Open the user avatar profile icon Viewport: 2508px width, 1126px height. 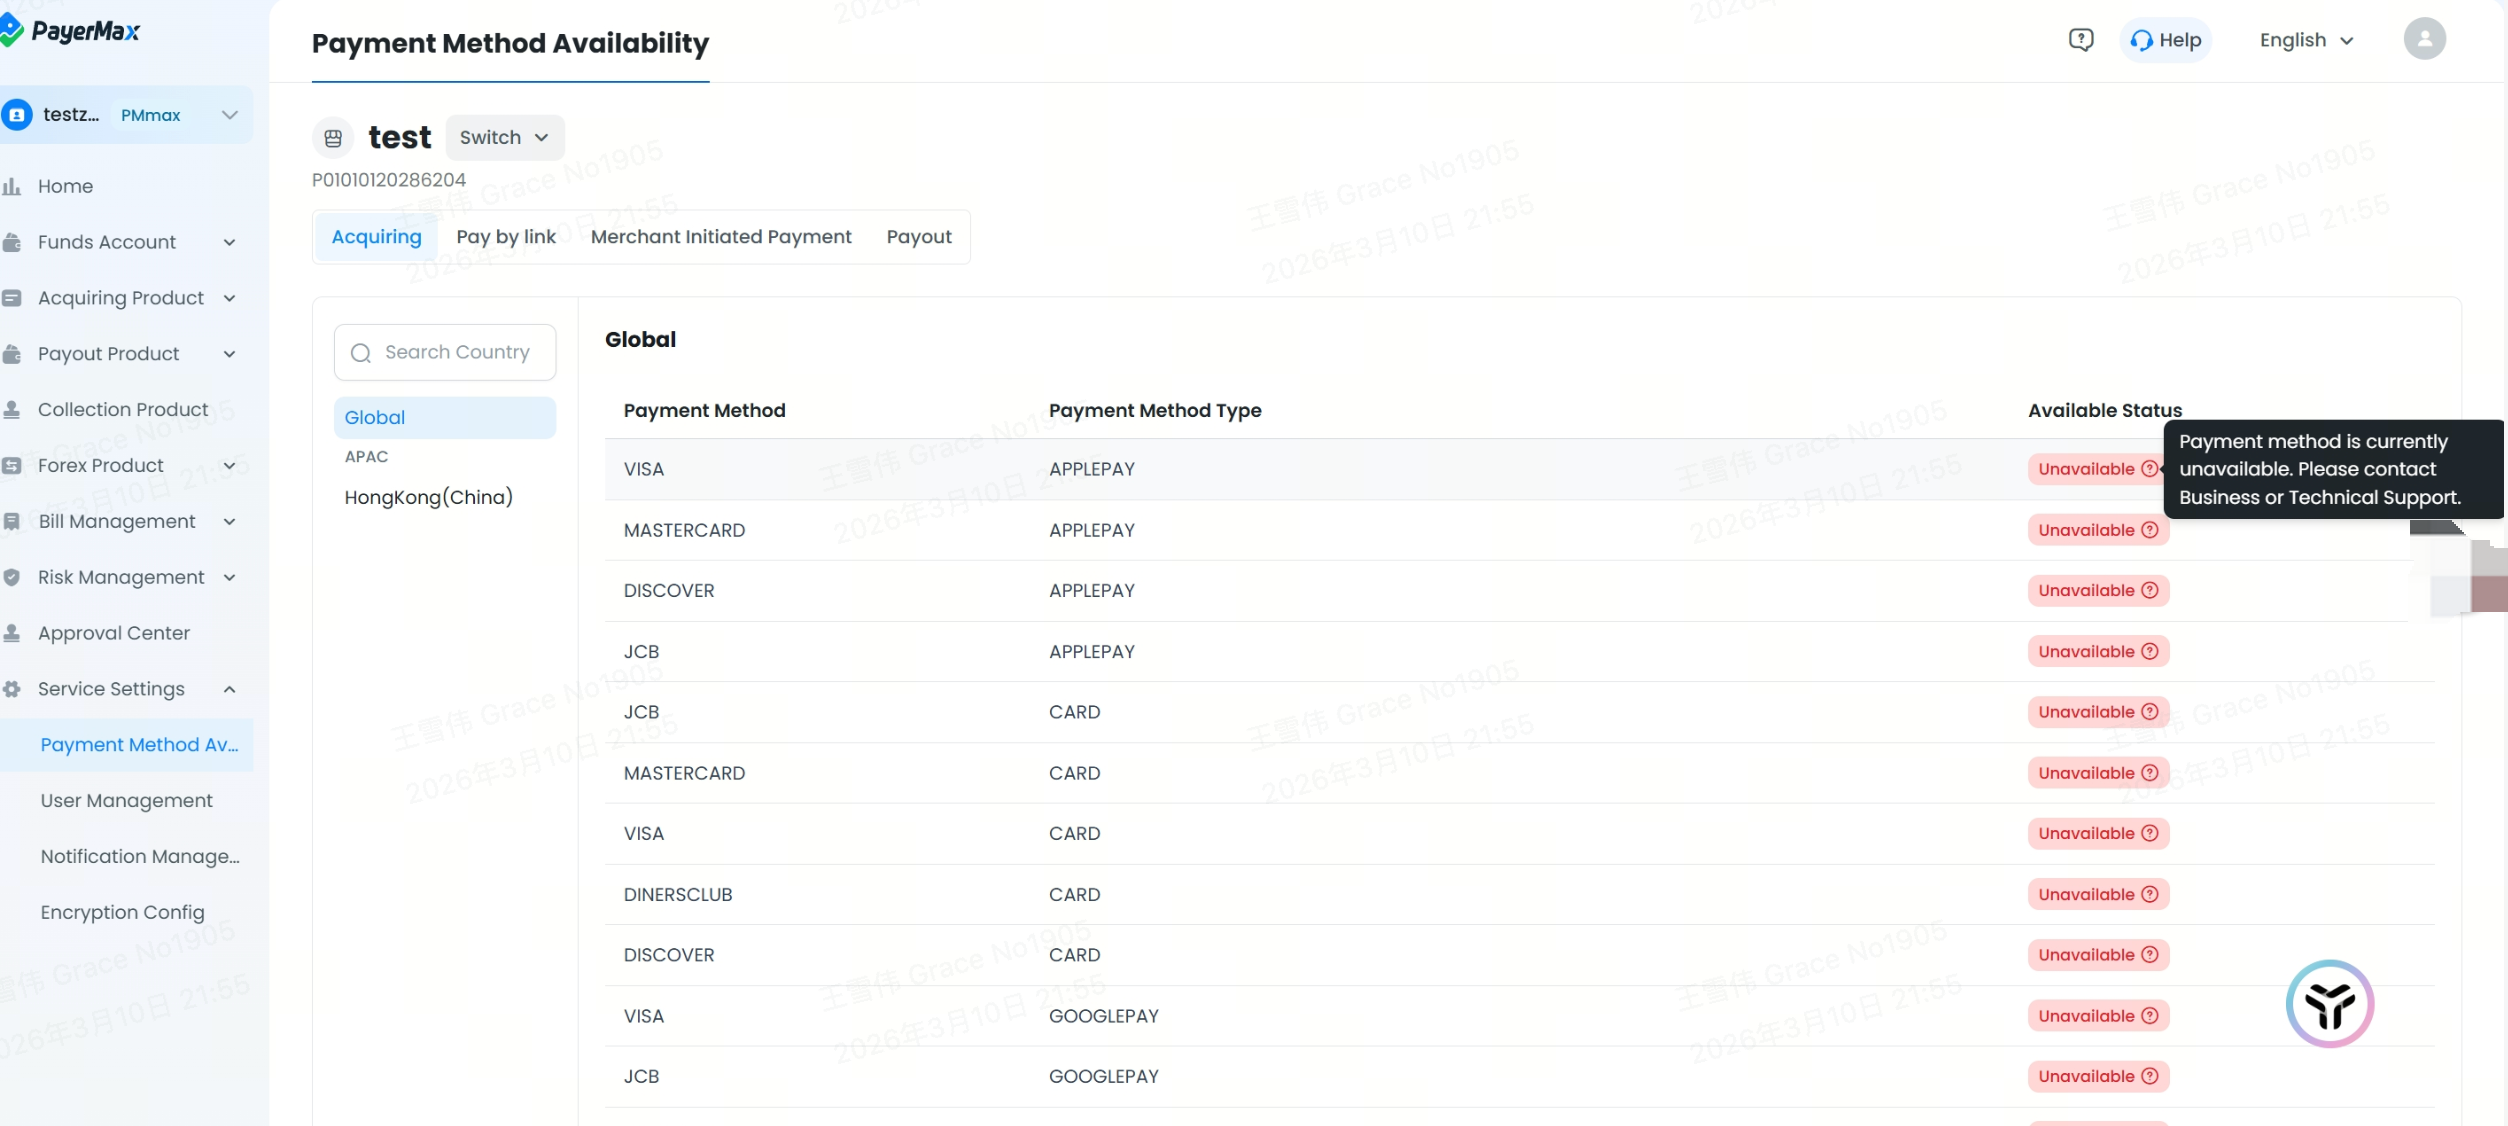[x=2424, y=40]
